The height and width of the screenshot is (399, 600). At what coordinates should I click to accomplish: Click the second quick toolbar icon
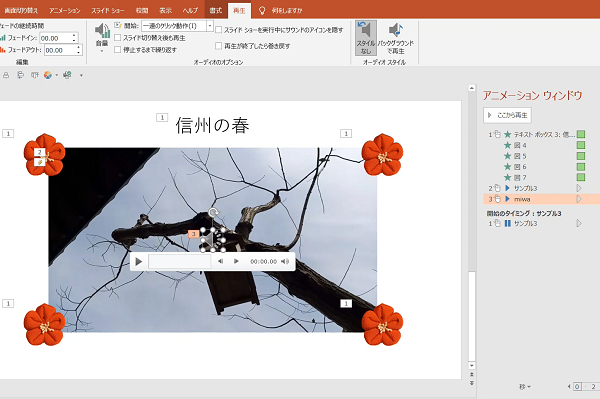click(20, 75)
